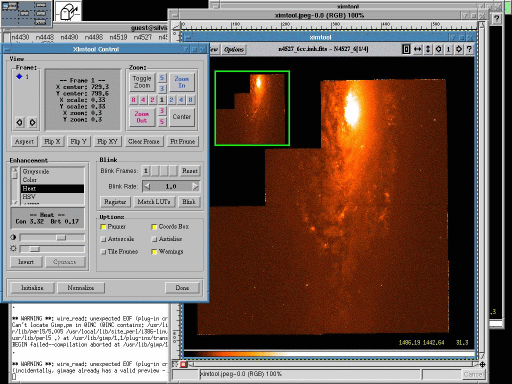The width and height of the screenshot is (512, 384).
Task: Click the Flip XY button
Action: pos(107,141)
